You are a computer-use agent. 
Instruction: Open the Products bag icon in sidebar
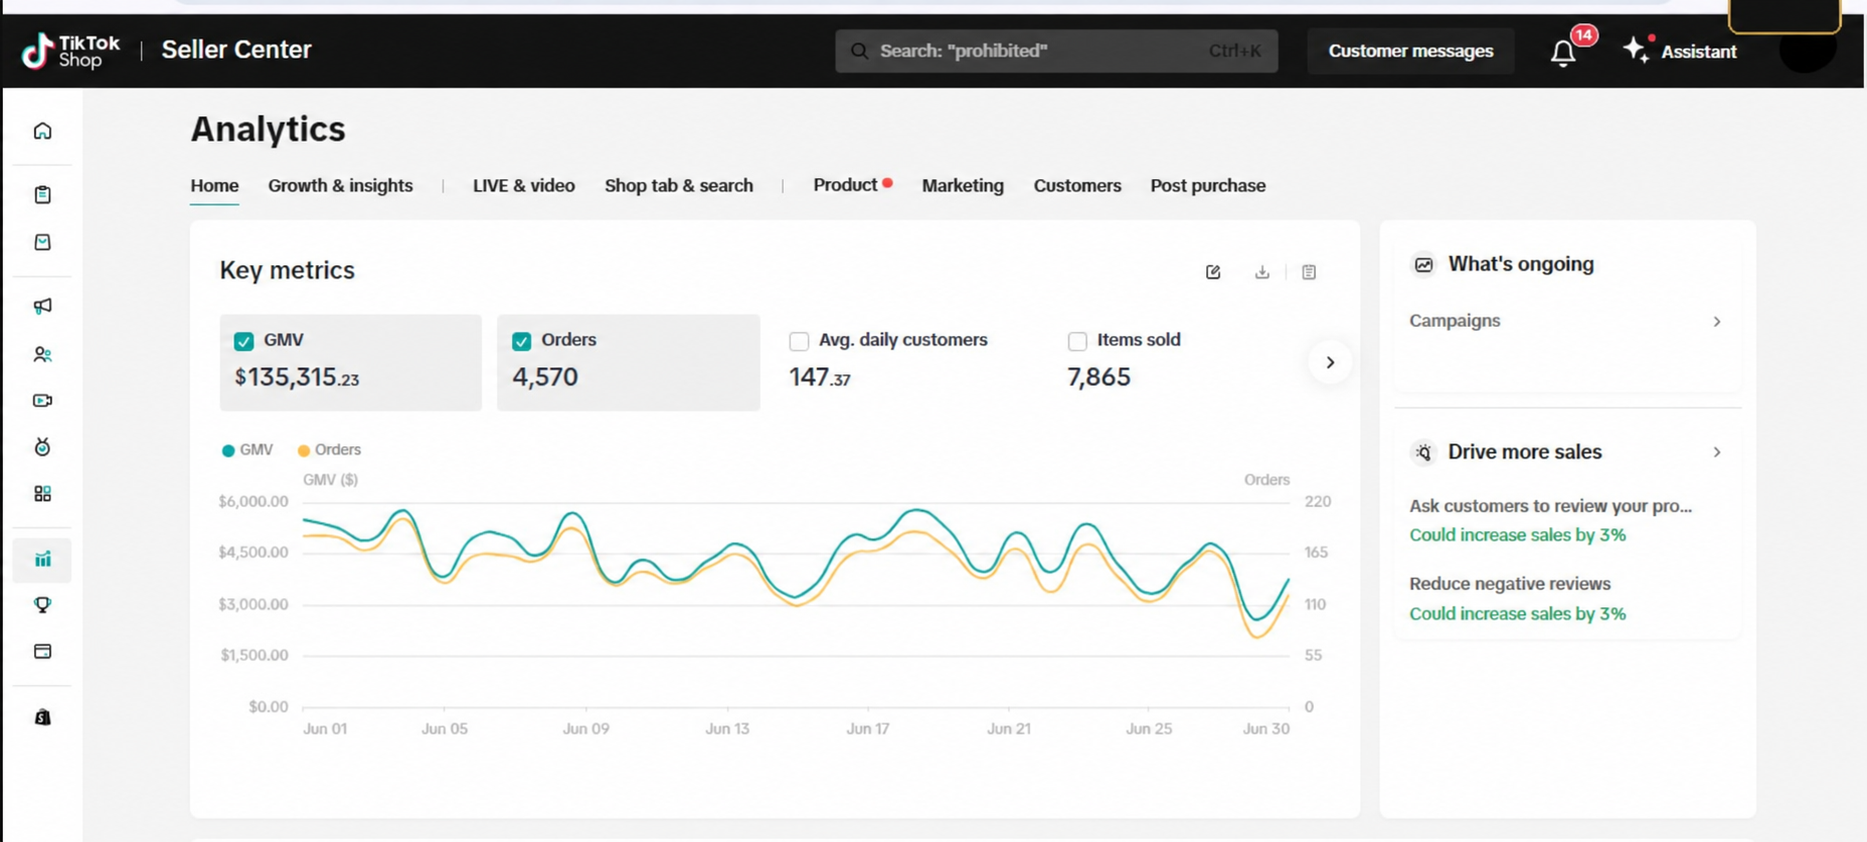[42, 242]
